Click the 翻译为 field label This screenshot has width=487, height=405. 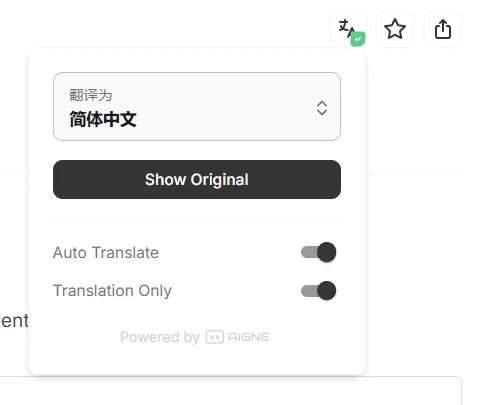tap(91, 95)
